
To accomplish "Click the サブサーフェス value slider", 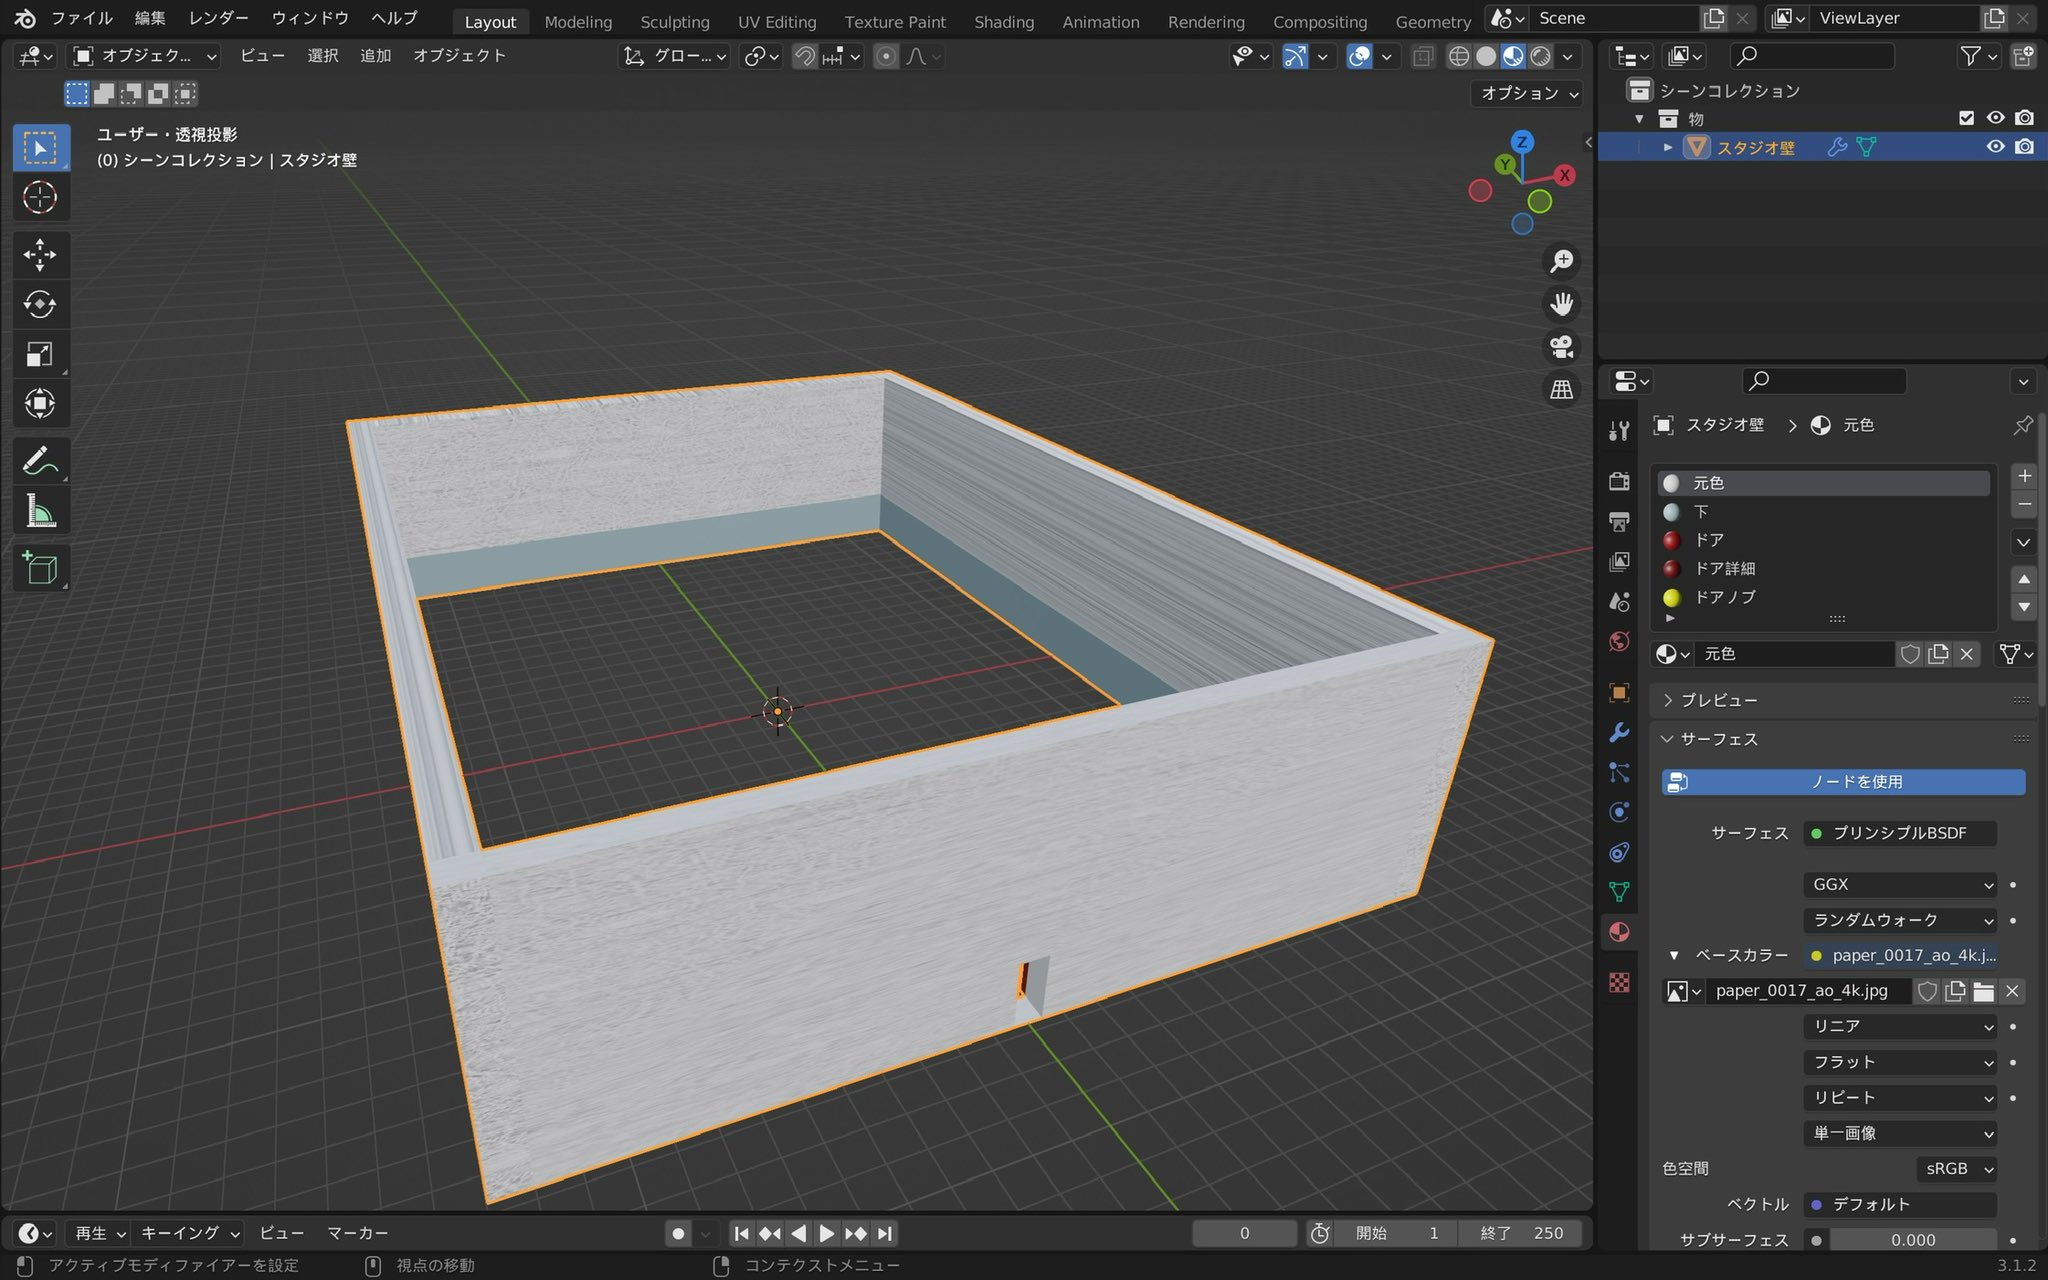I will point(1912,1240).
